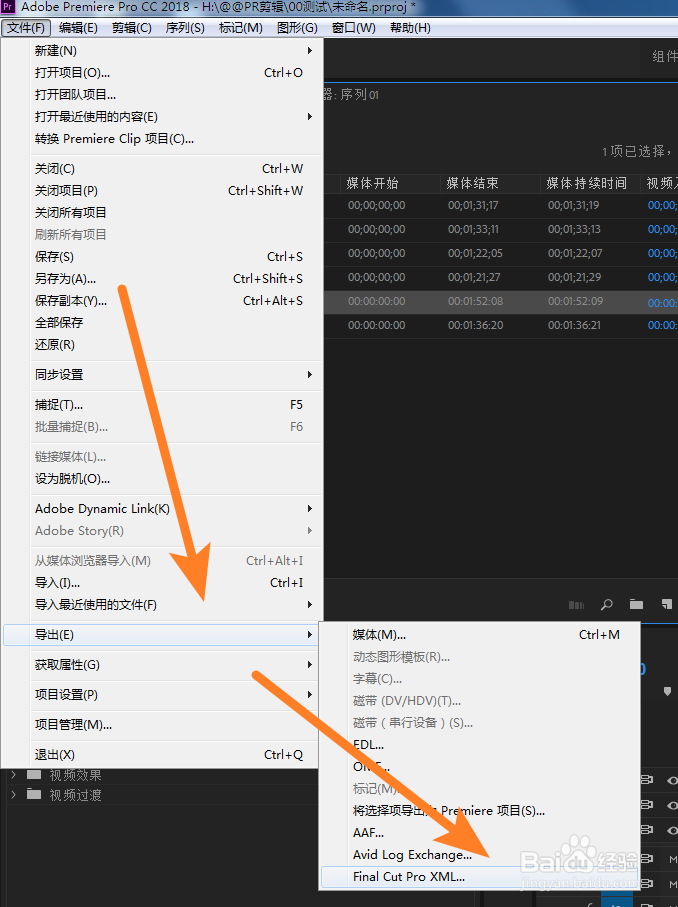Toggle the eye on the topmost video track
678x907 pixels.
[x=672, y=780]
